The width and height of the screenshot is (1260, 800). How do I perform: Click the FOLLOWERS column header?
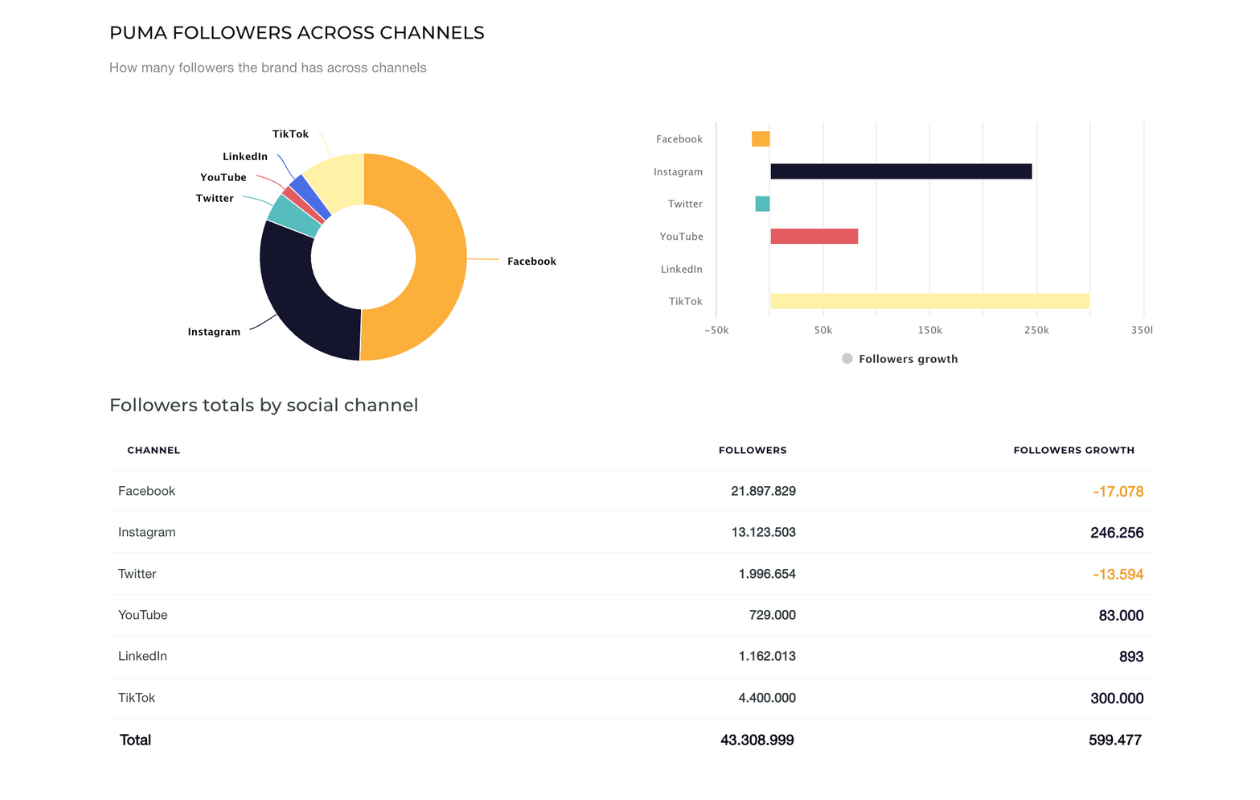coord(753,450)
